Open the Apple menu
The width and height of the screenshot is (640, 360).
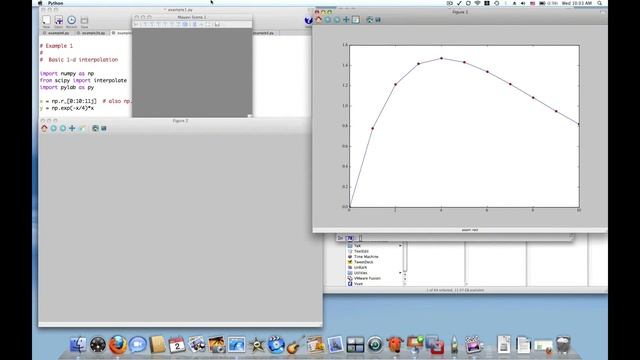(x=40, y=3)
